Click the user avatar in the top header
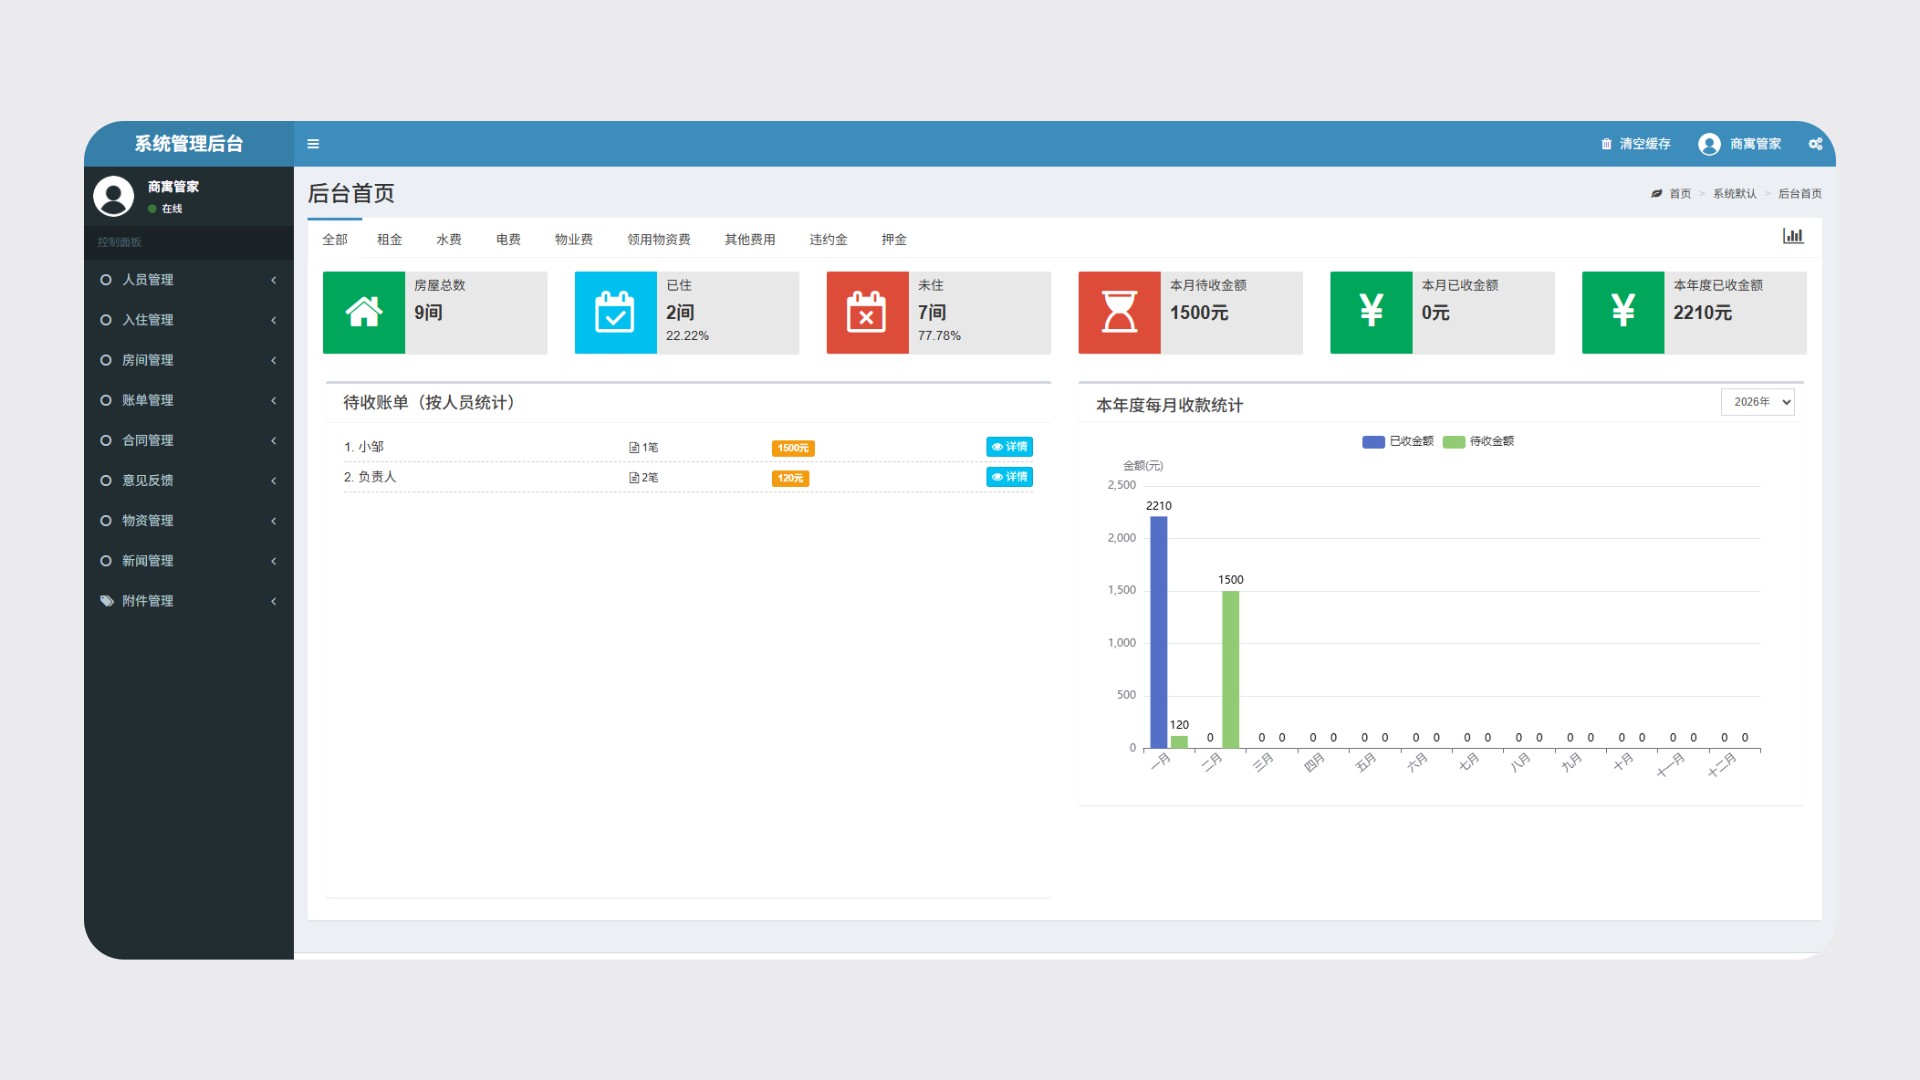 (x=1709, y=144)
